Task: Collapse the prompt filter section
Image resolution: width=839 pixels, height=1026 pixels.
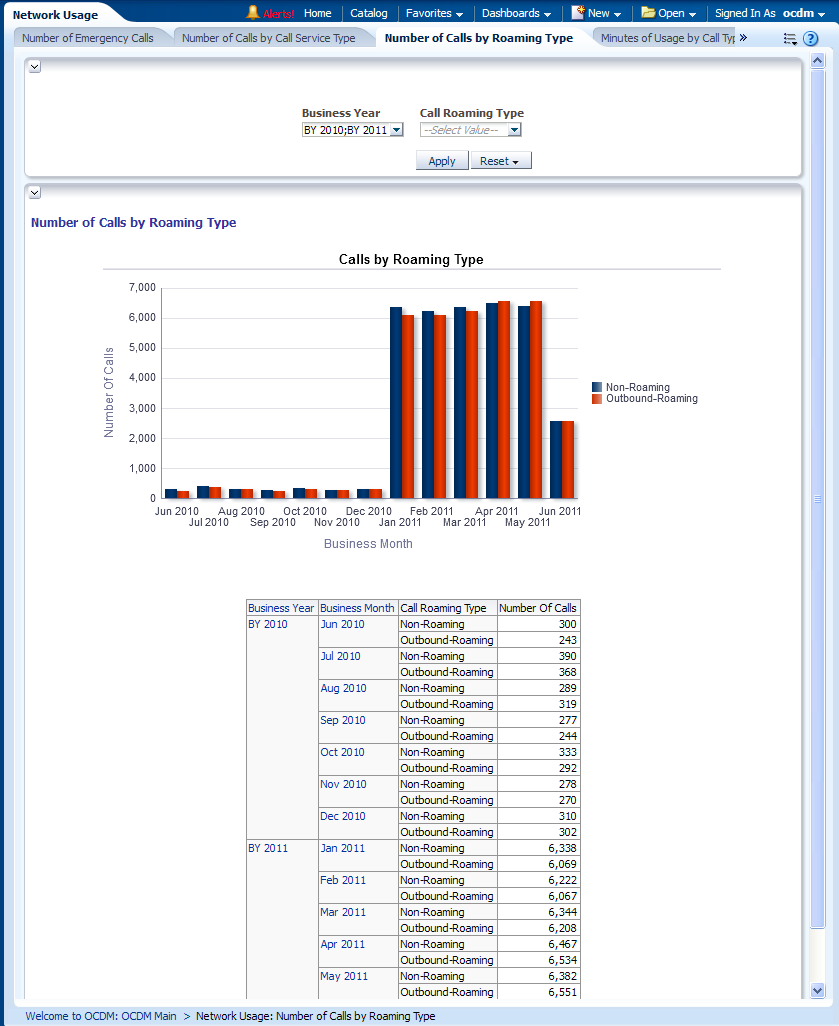Action: tap(34, 66)
